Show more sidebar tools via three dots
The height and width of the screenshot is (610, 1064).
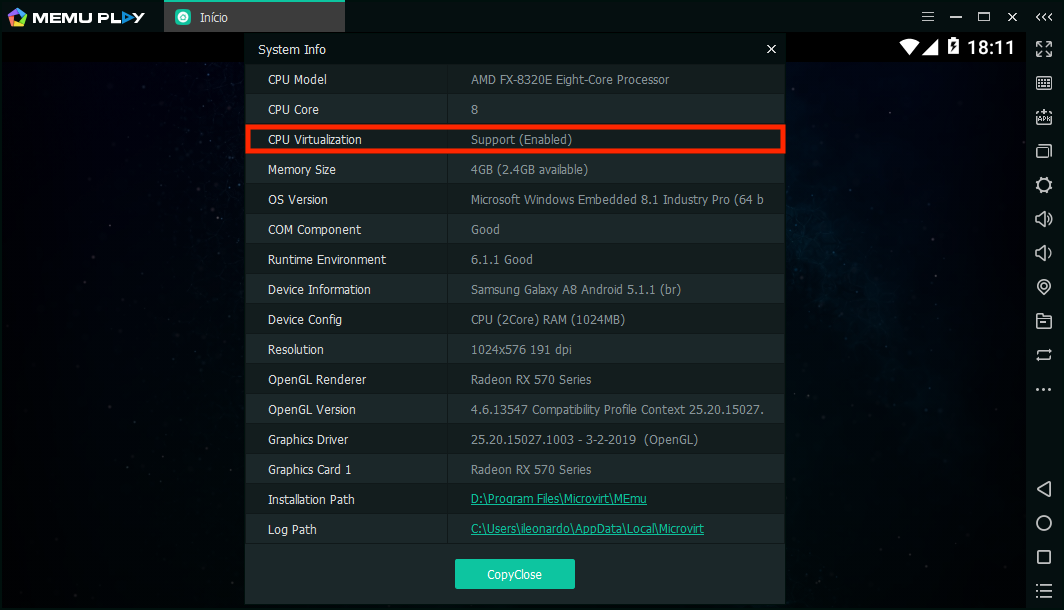click(1044, 389)
